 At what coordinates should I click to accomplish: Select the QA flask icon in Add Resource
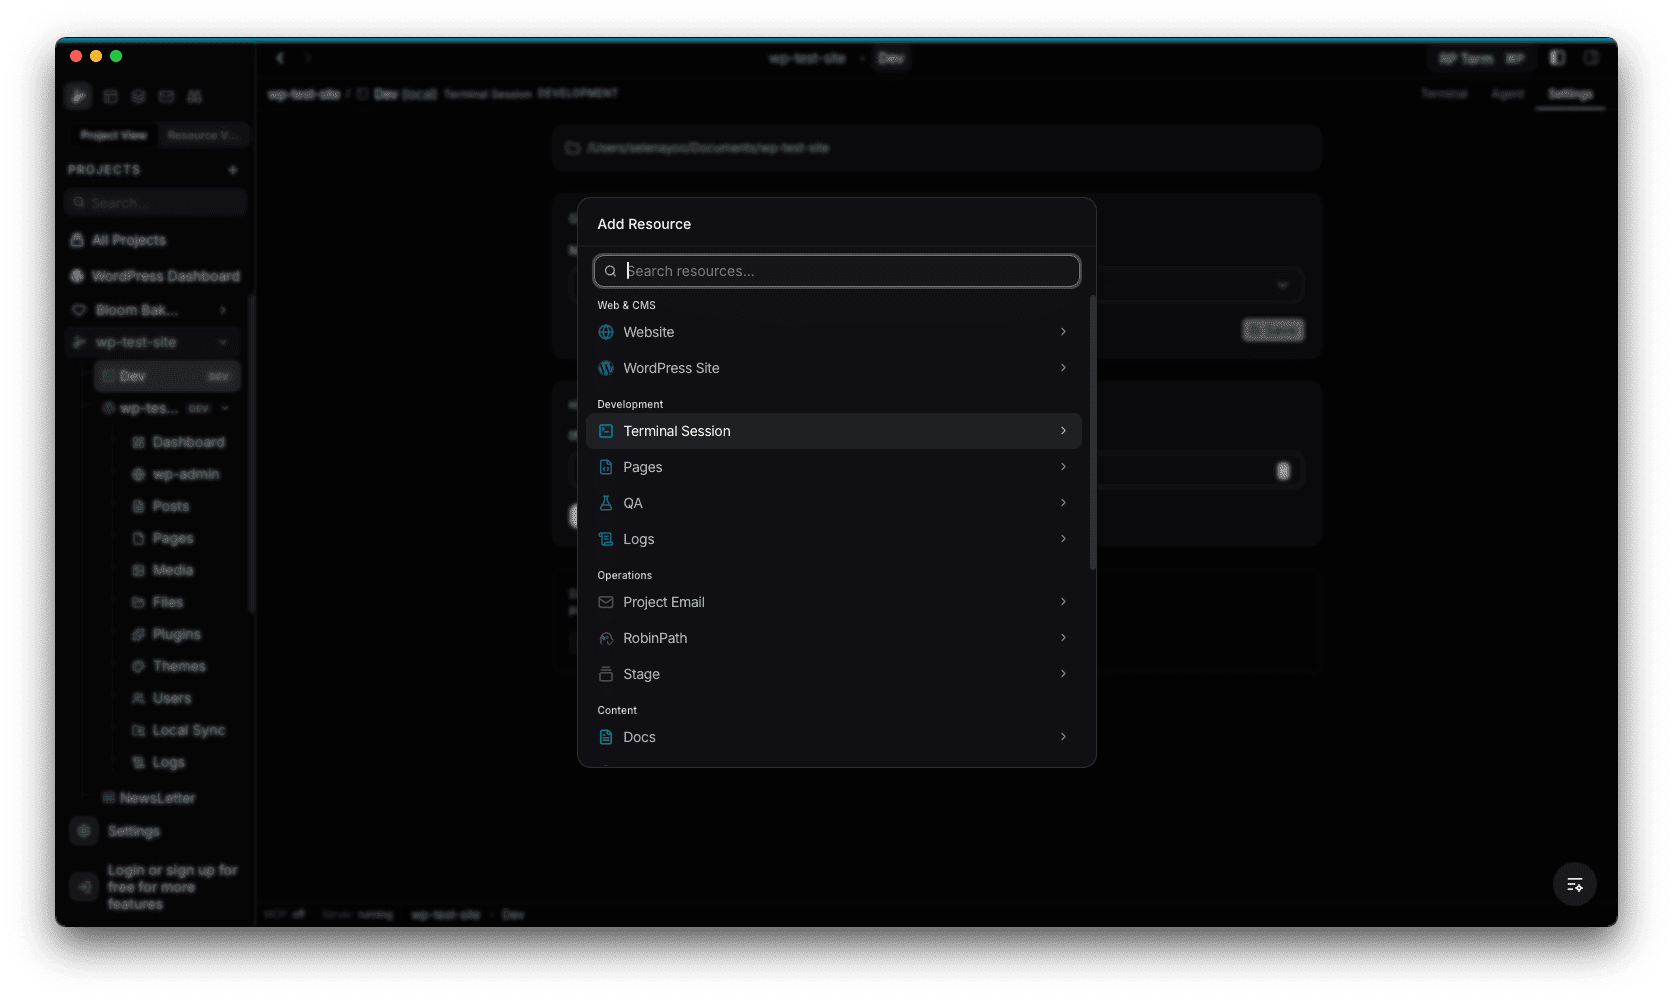click(607, 503)
